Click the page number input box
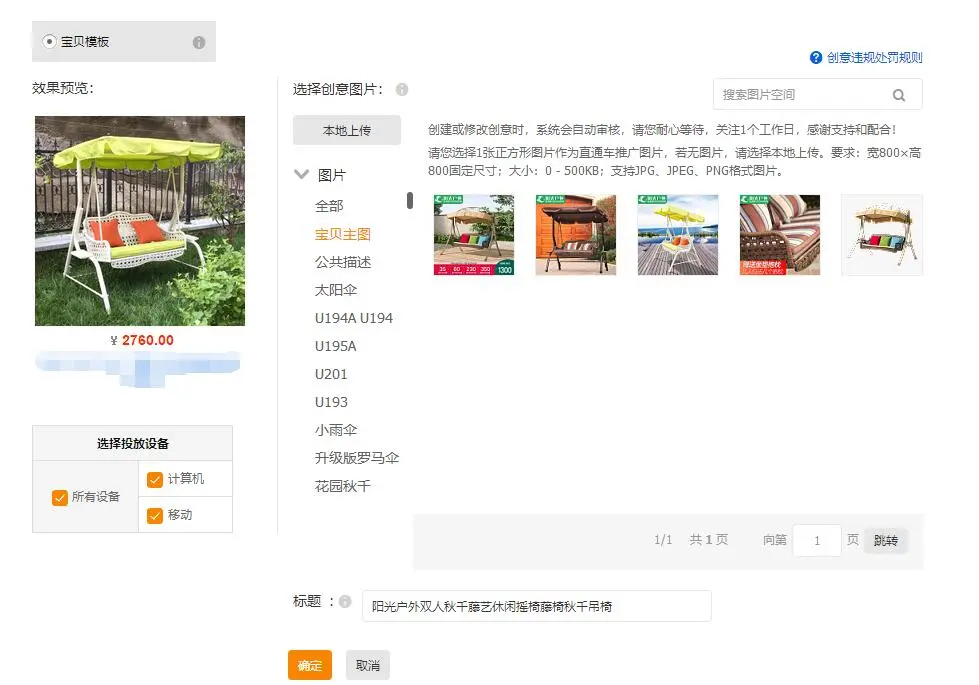The height and width of the screenshot is (685, 979). tap(817, 541)
